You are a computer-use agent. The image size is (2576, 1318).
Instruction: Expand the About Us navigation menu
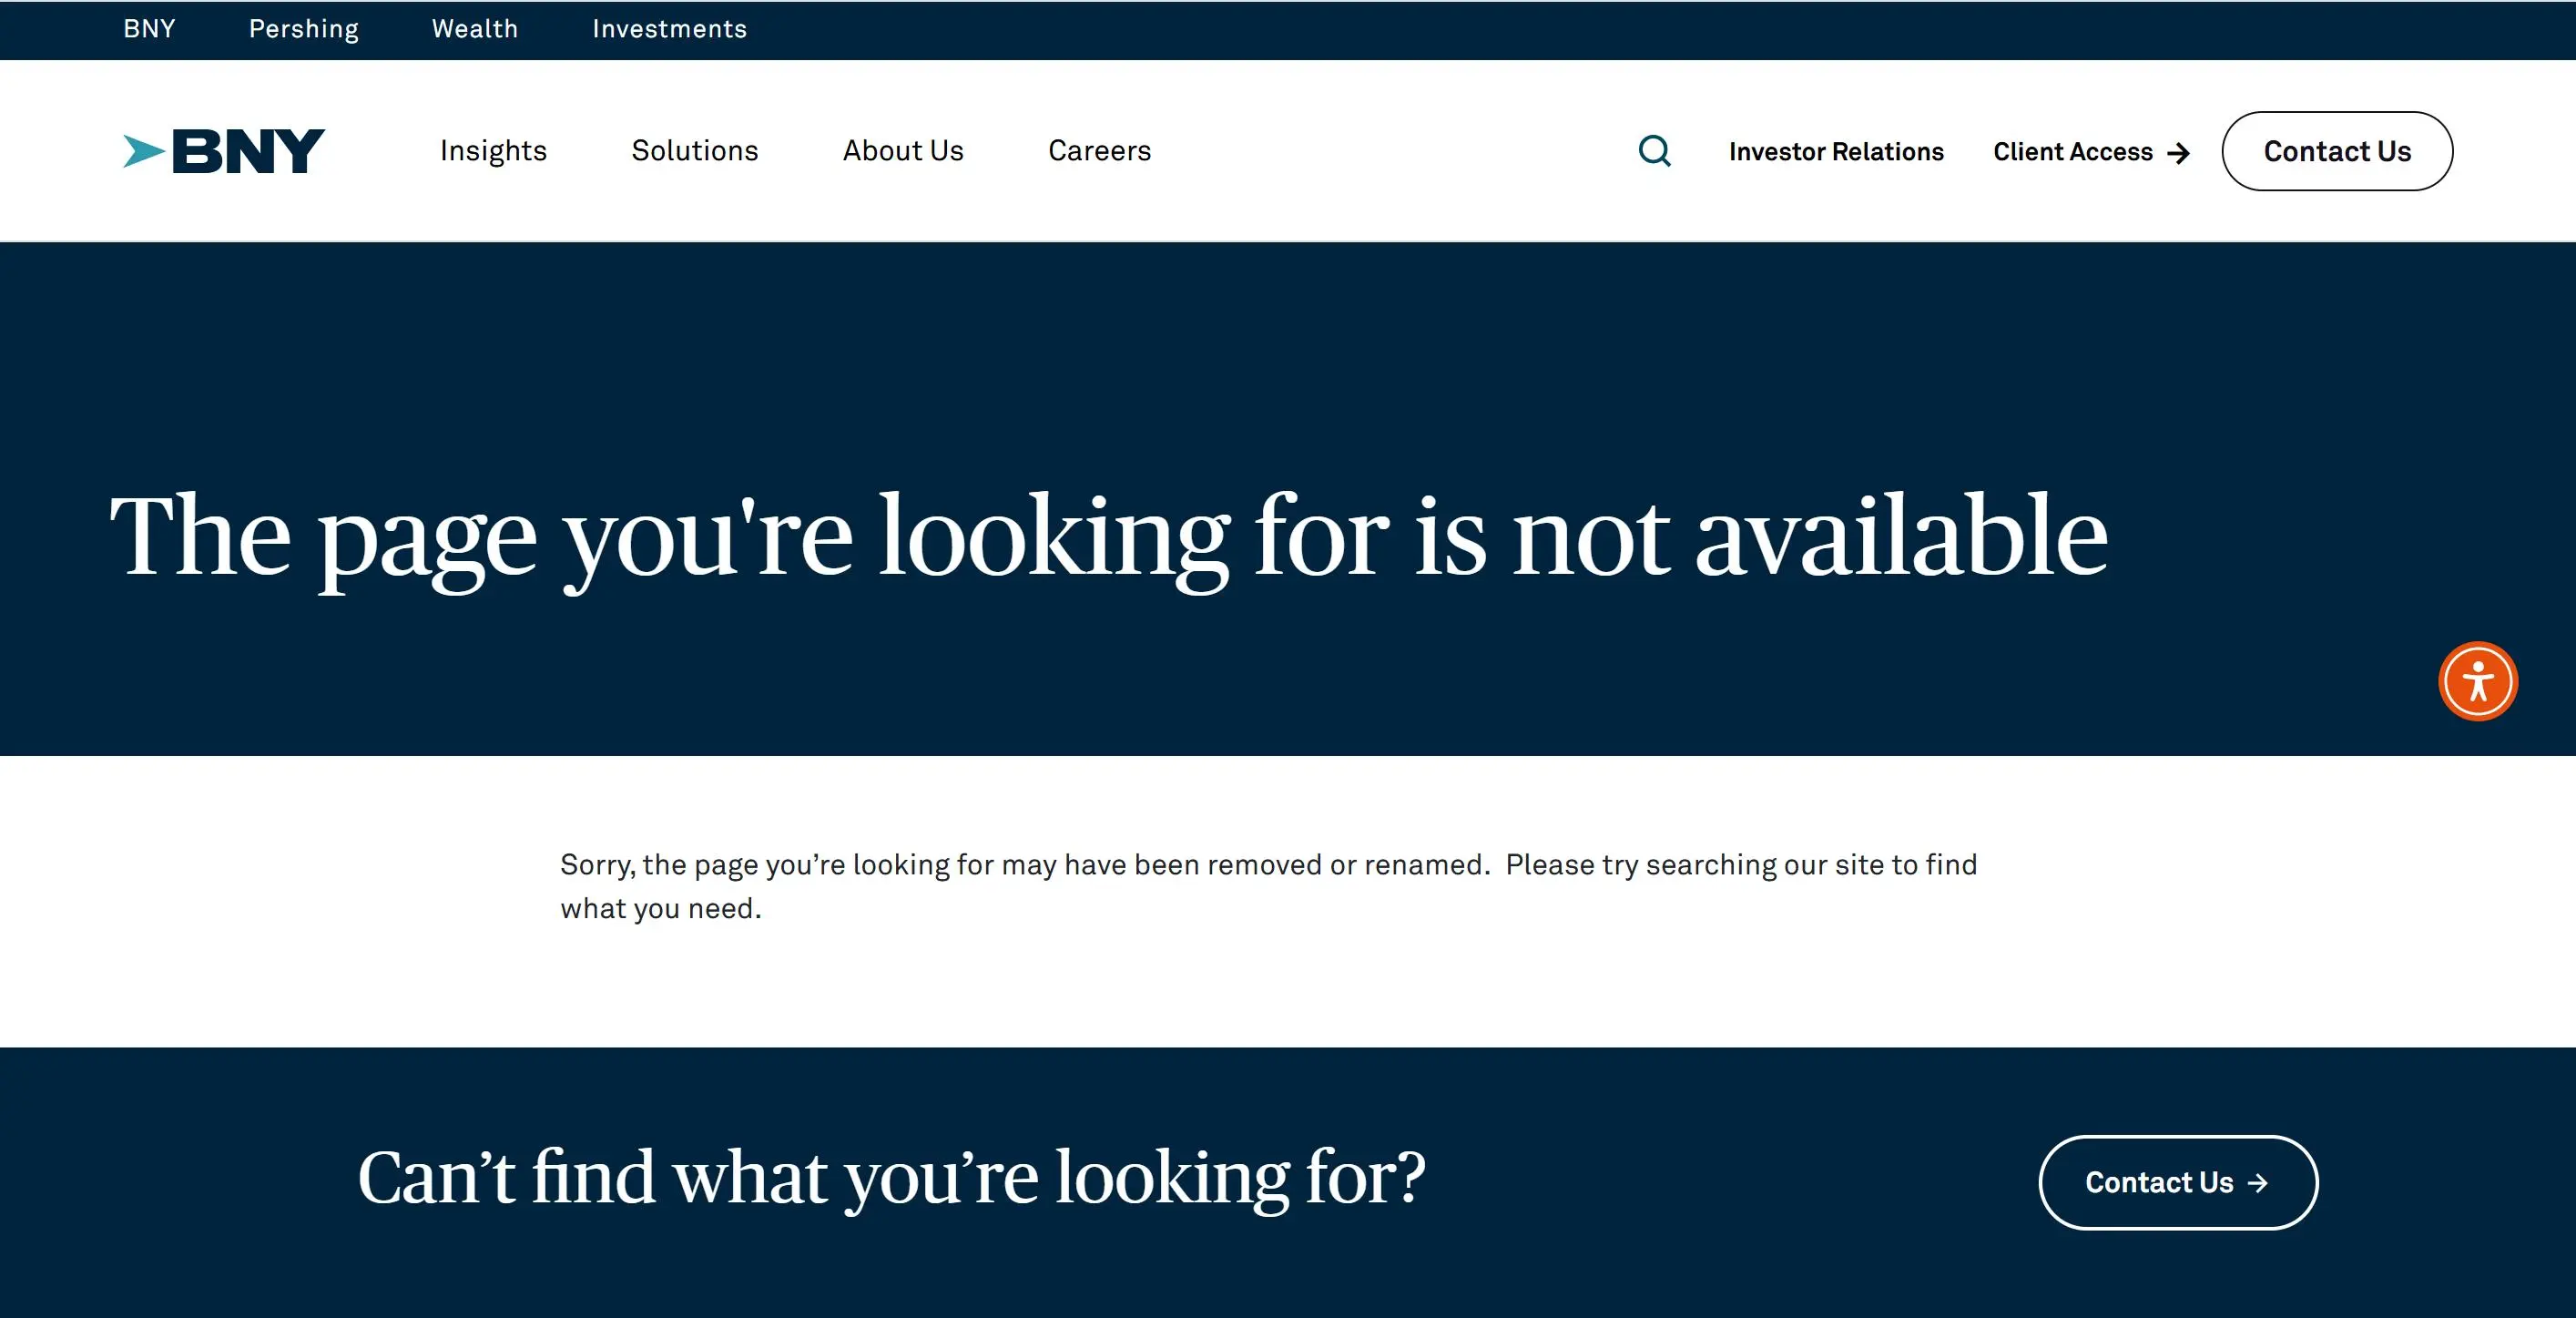click(903, 151)
